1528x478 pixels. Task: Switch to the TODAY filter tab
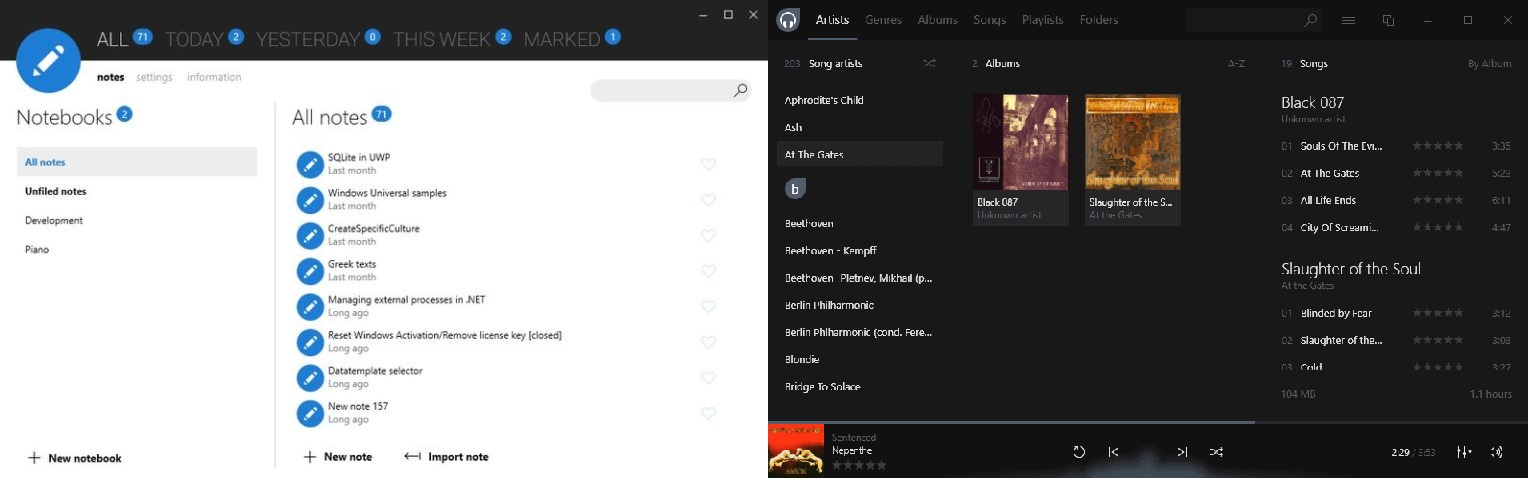194,39
